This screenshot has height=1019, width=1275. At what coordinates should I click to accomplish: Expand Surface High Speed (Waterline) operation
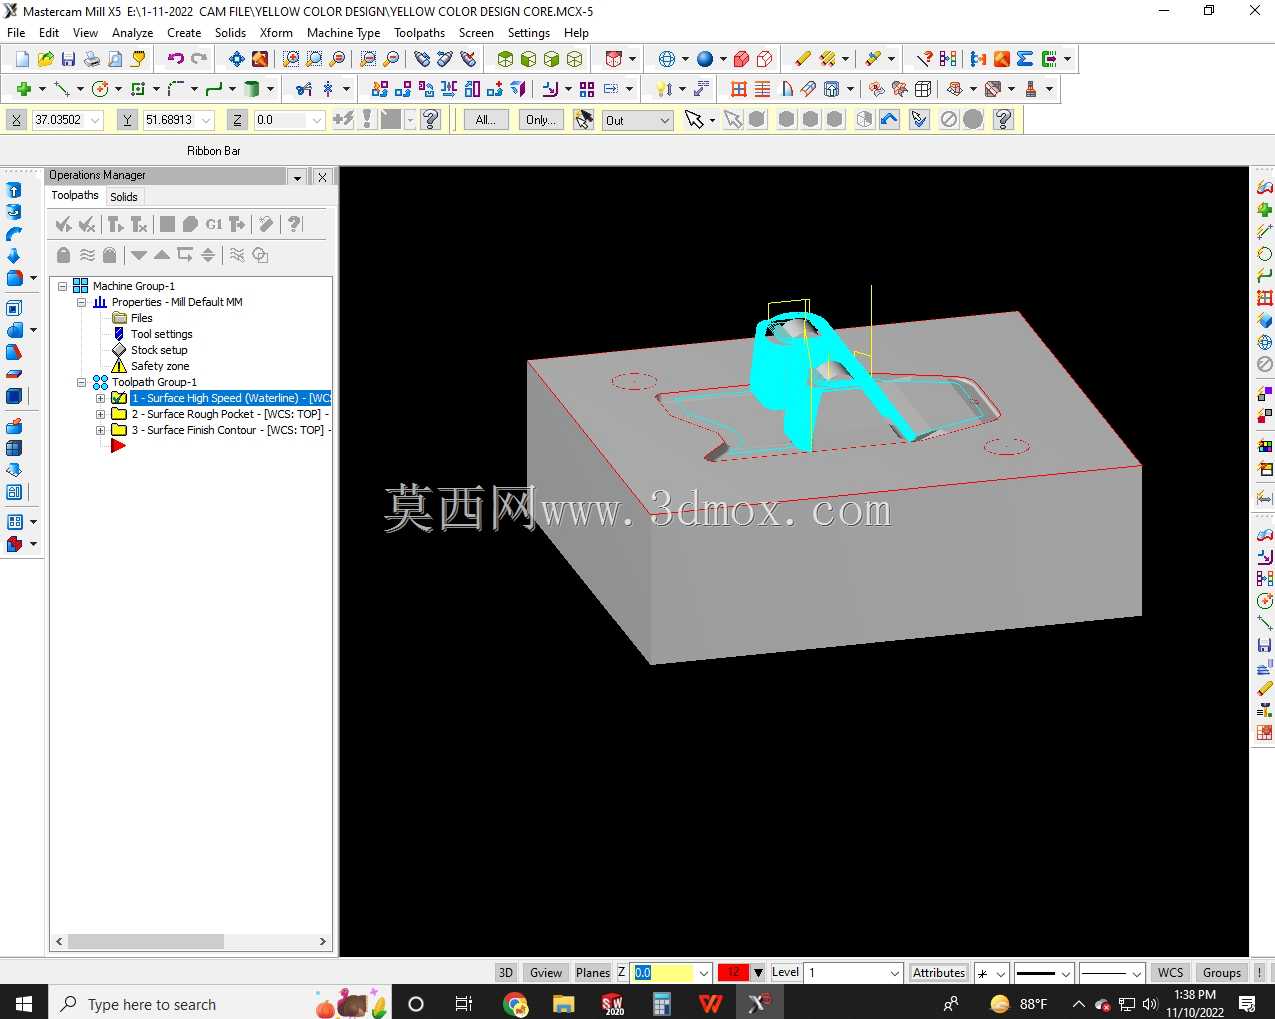click(x=100, y=398)
